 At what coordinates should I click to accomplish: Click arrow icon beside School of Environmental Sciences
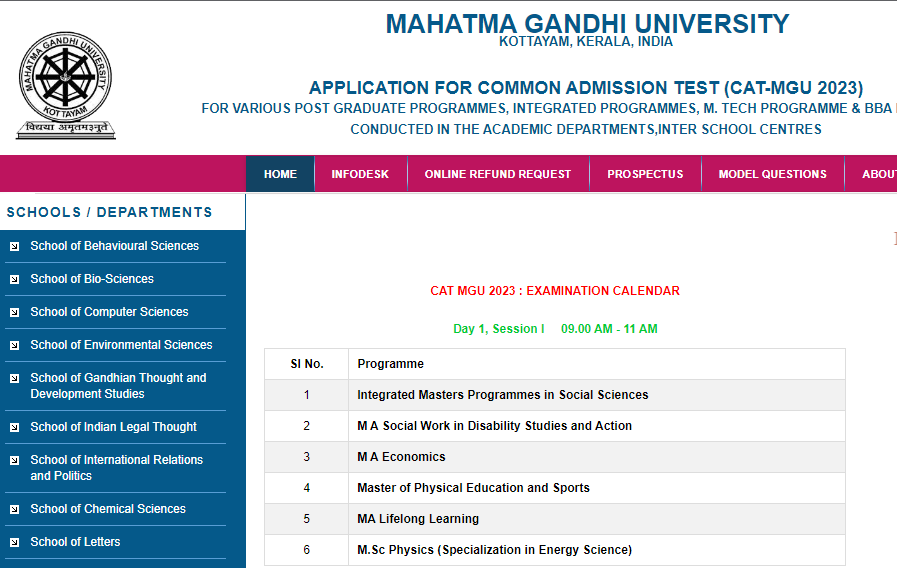15,346
